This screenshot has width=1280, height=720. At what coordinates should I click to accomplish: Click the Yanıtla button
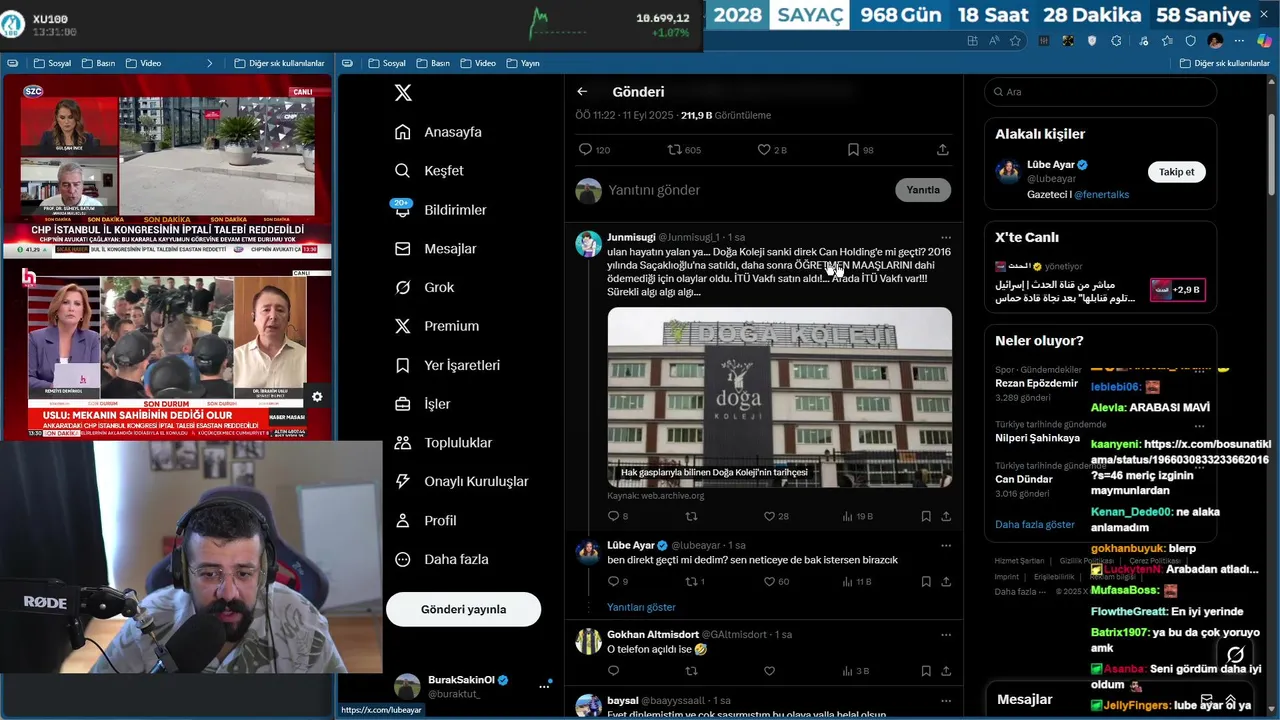point(922,190)
